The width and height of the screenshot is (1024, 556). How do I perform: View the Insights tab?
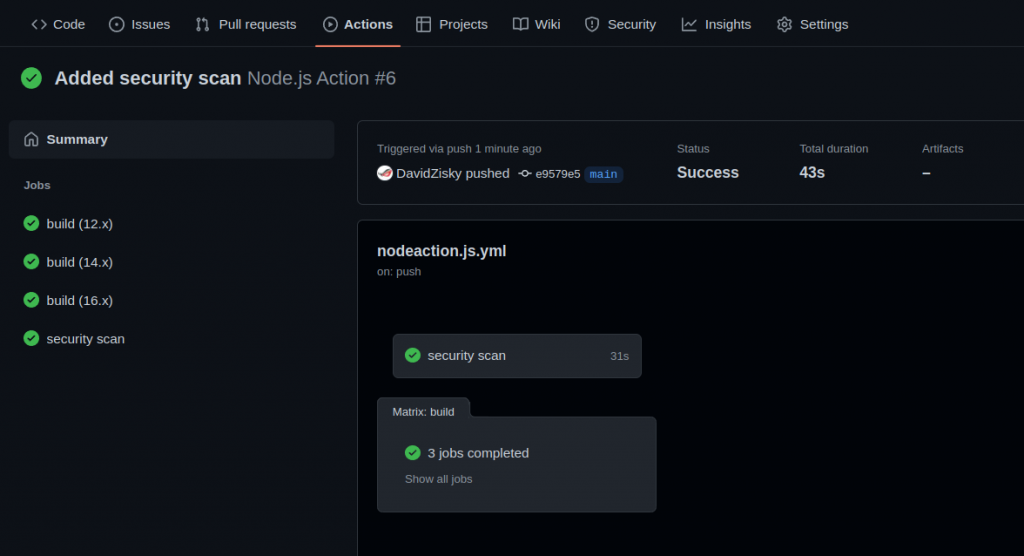(716, 24)
